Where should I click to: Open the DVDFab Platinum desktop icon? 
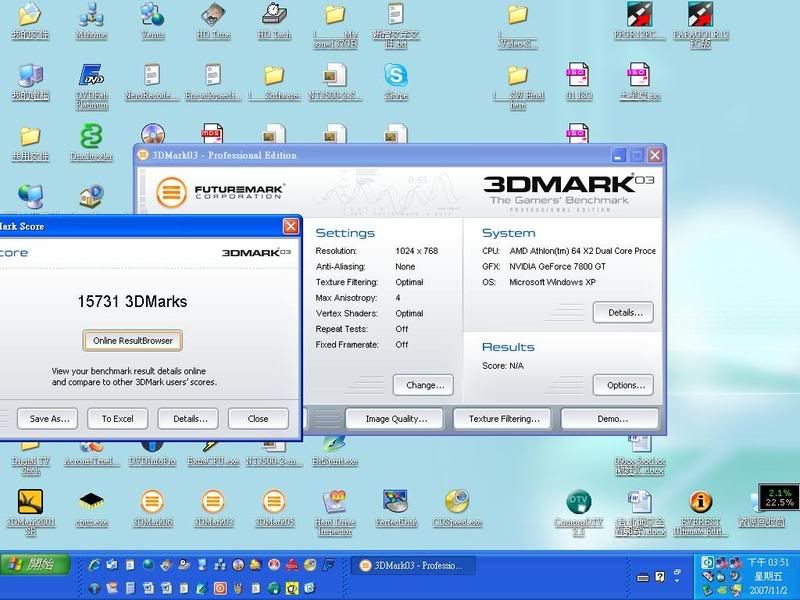point(92,86)
